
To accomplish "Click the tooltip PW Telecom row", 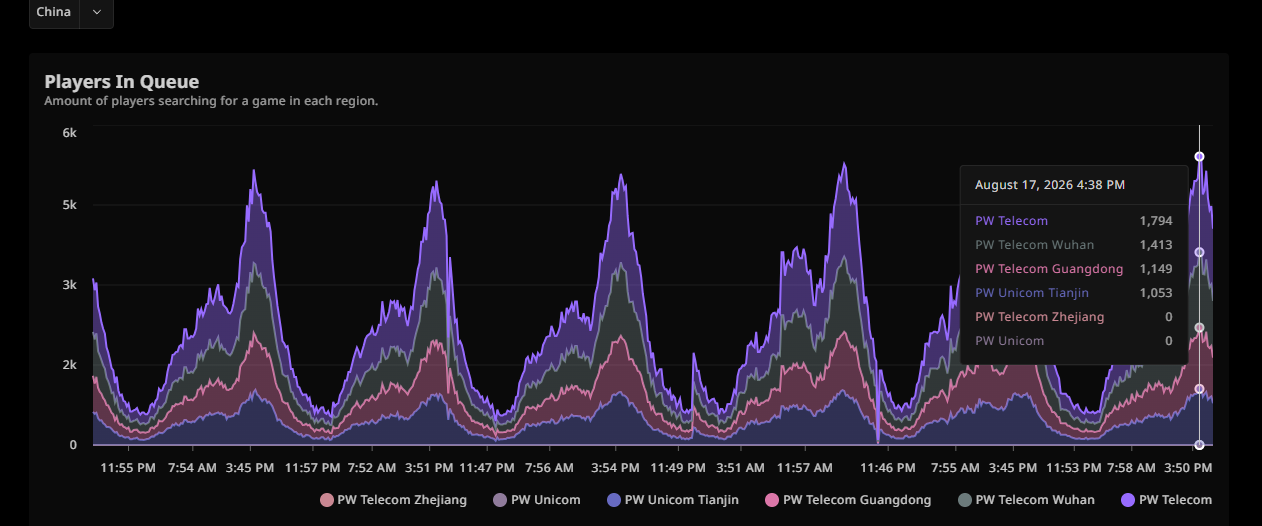I will 1074,221.
